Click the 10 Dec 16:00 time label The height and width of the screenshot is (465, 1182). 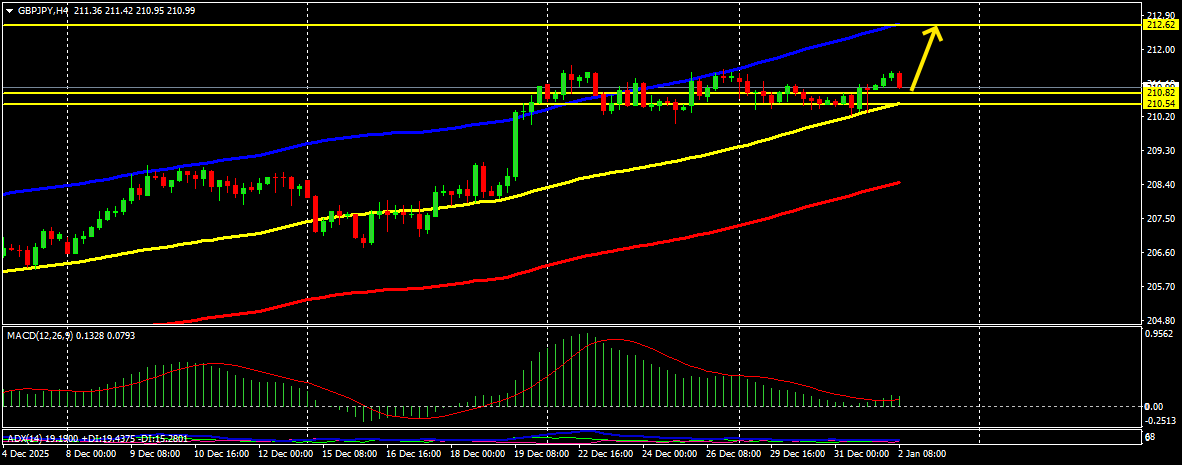pyautogui.click(x=221, y=454)
